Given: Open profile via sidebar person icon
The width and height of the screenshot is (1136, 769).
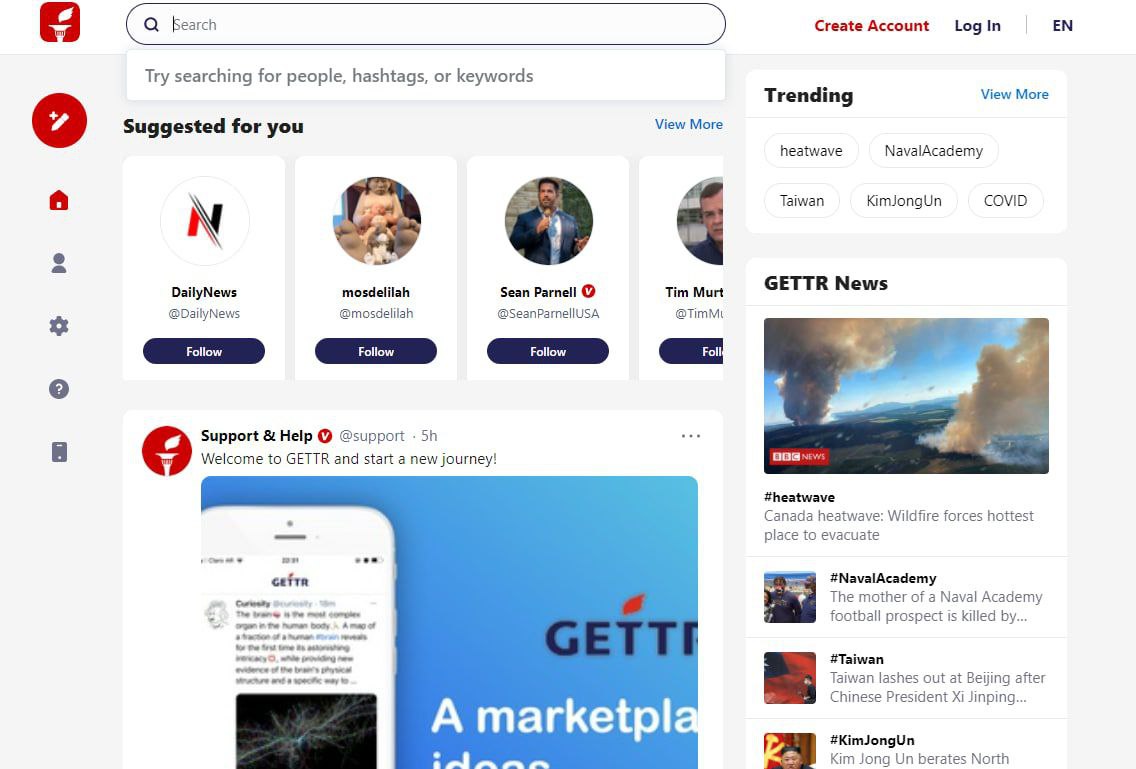Looking at the screenshot, I should click(59, 263).
